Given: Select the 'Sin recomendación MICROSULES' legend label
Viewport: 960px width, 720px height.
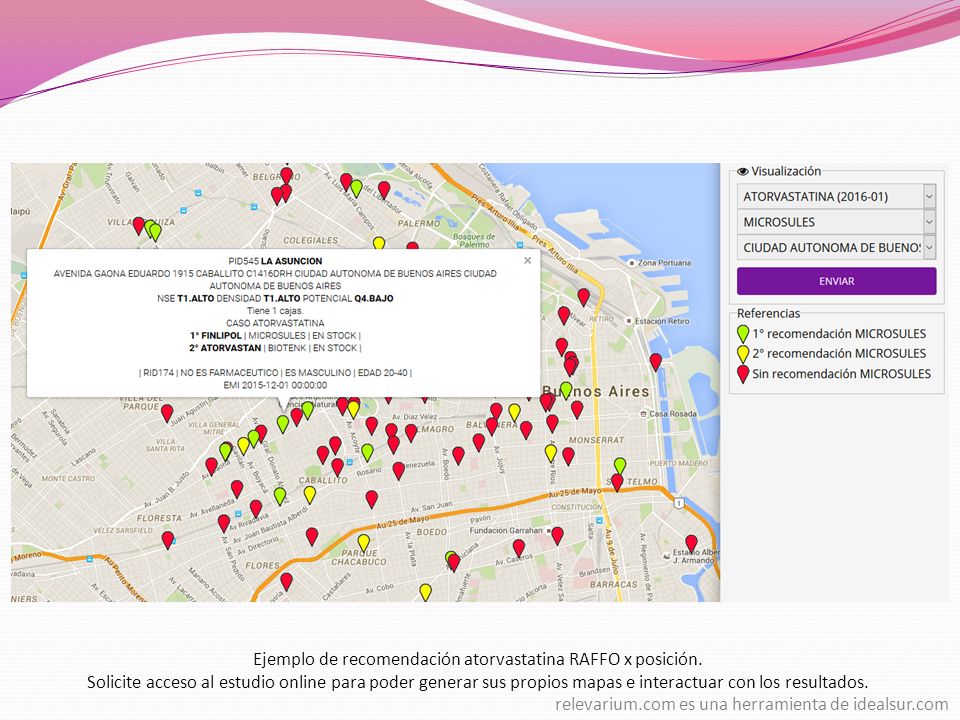Looking at the screenshot, I should tap(841, 373).
